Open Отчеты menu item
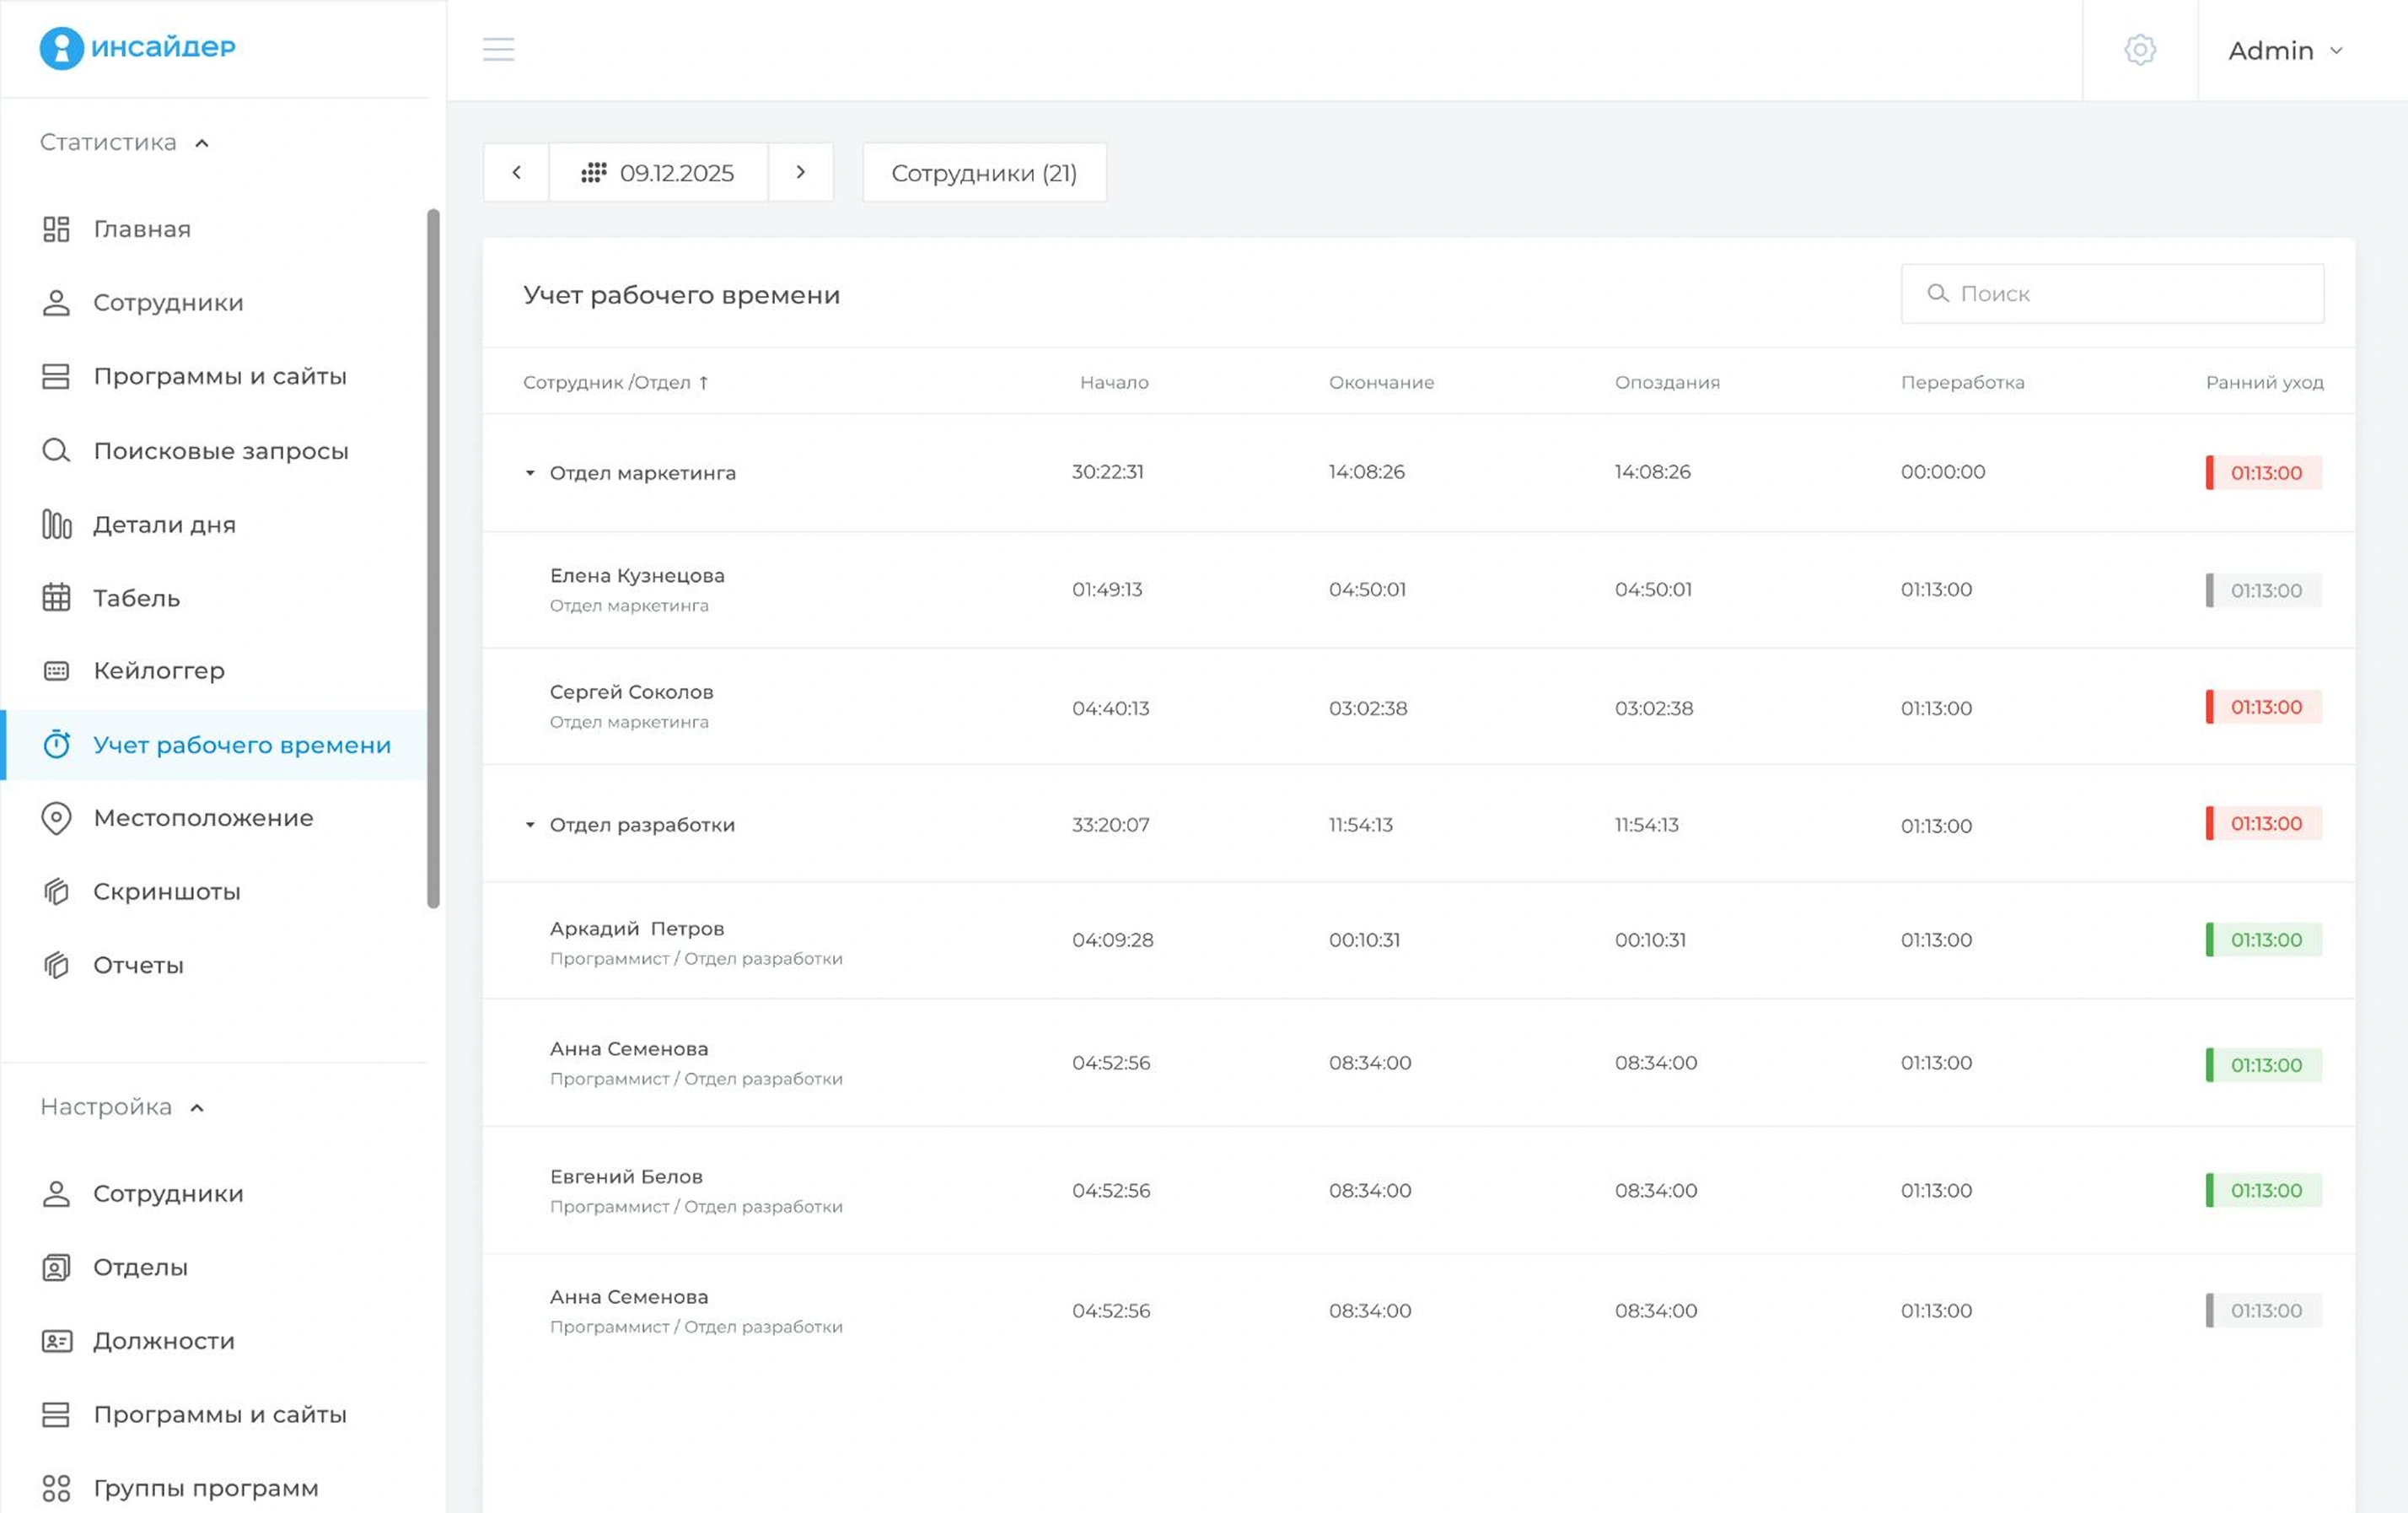The height and width of the screenshot is (1513, 2408). point(138,965)
